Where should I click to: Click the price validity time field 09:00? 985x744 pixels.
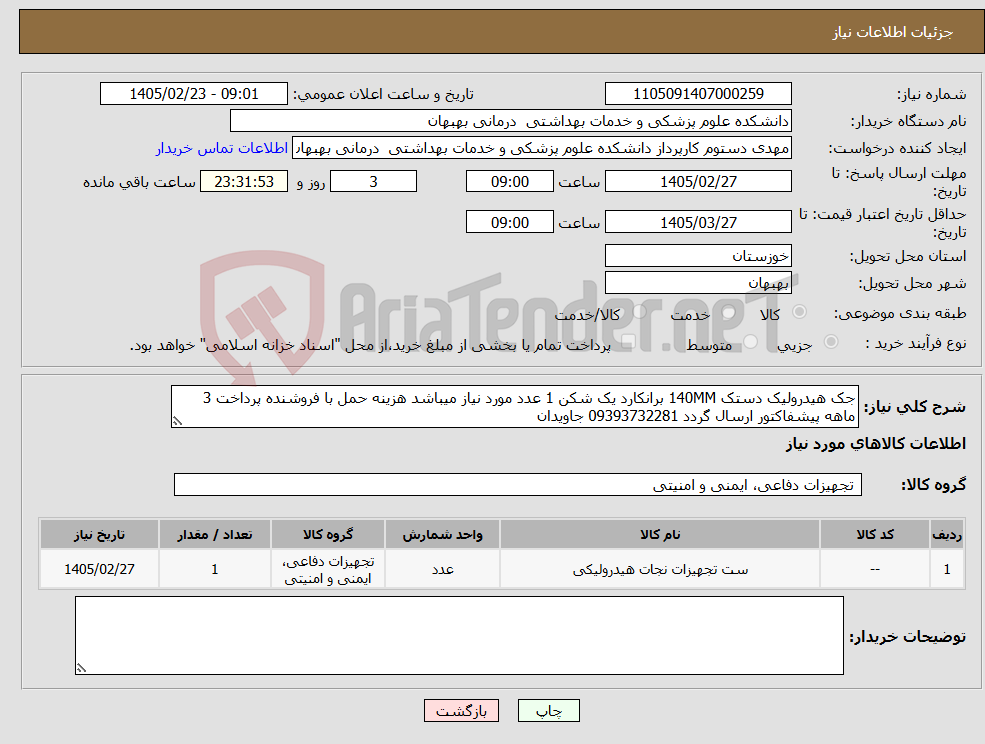point(509,222)
